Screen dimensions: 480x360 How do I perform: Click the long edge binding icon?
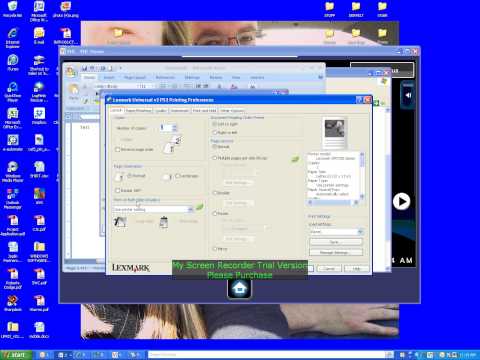click(x=120, y=222)
